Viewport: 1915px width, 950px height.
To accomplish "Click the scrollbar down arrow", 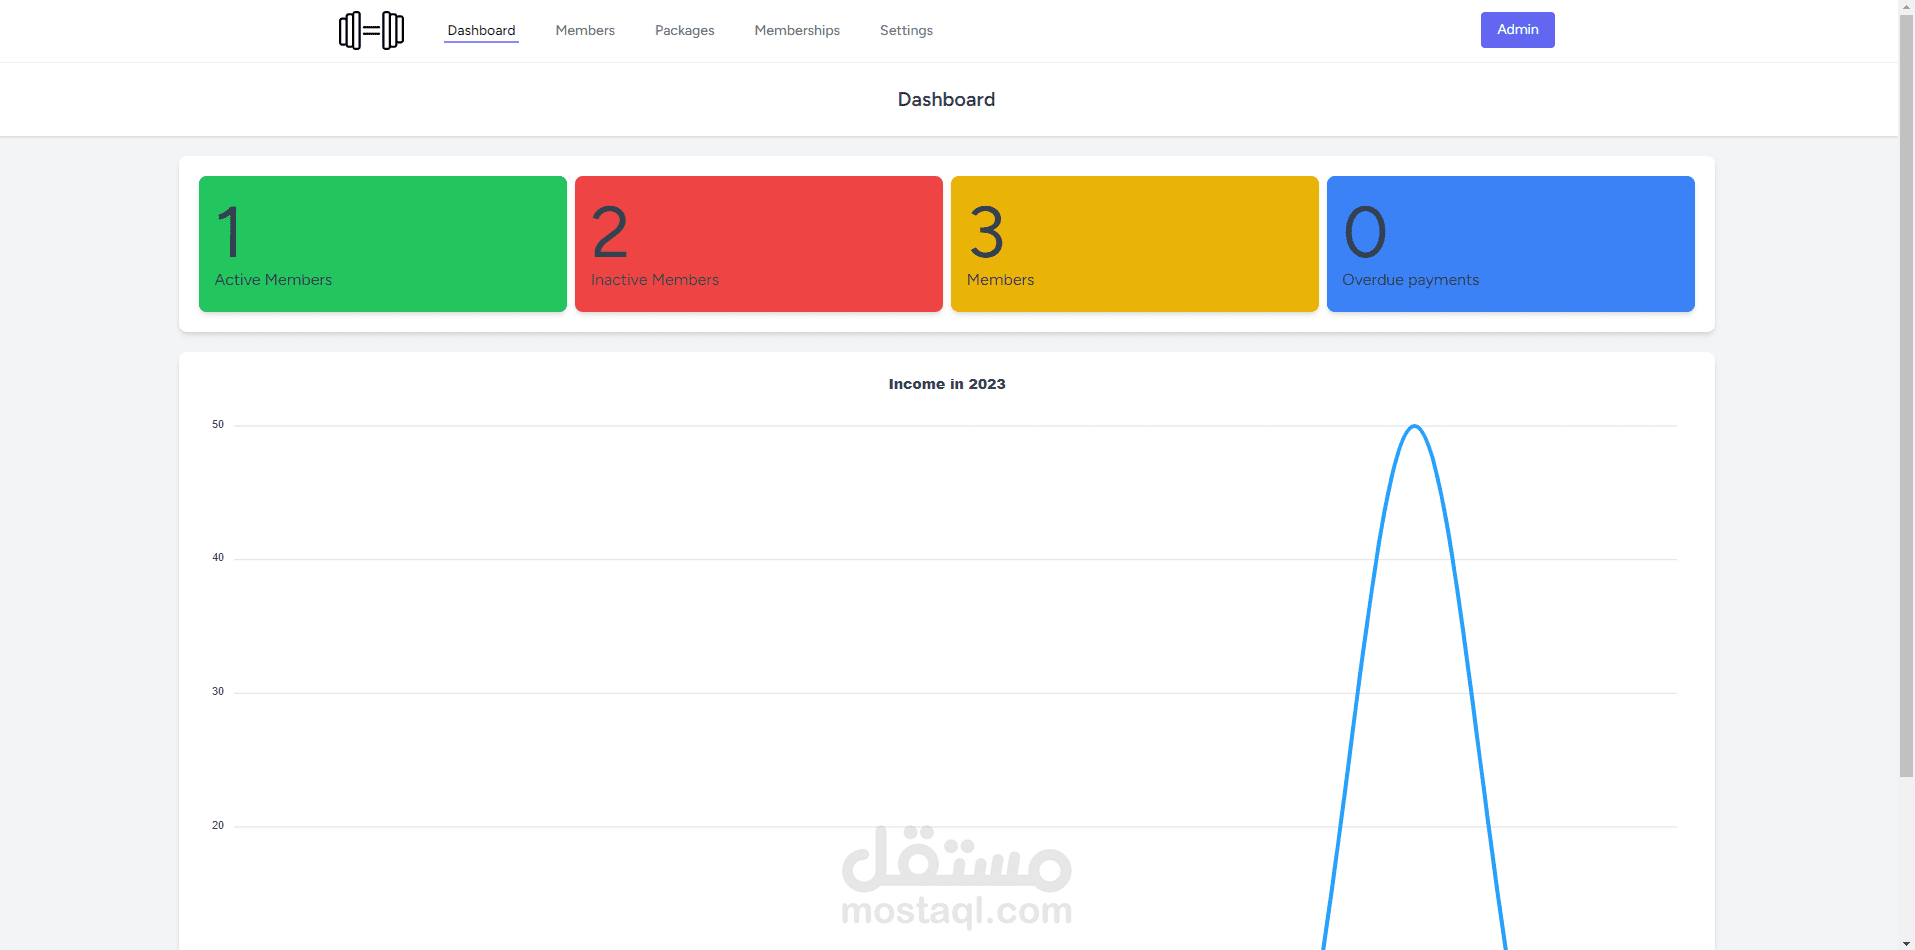I will click(1906, 943).
